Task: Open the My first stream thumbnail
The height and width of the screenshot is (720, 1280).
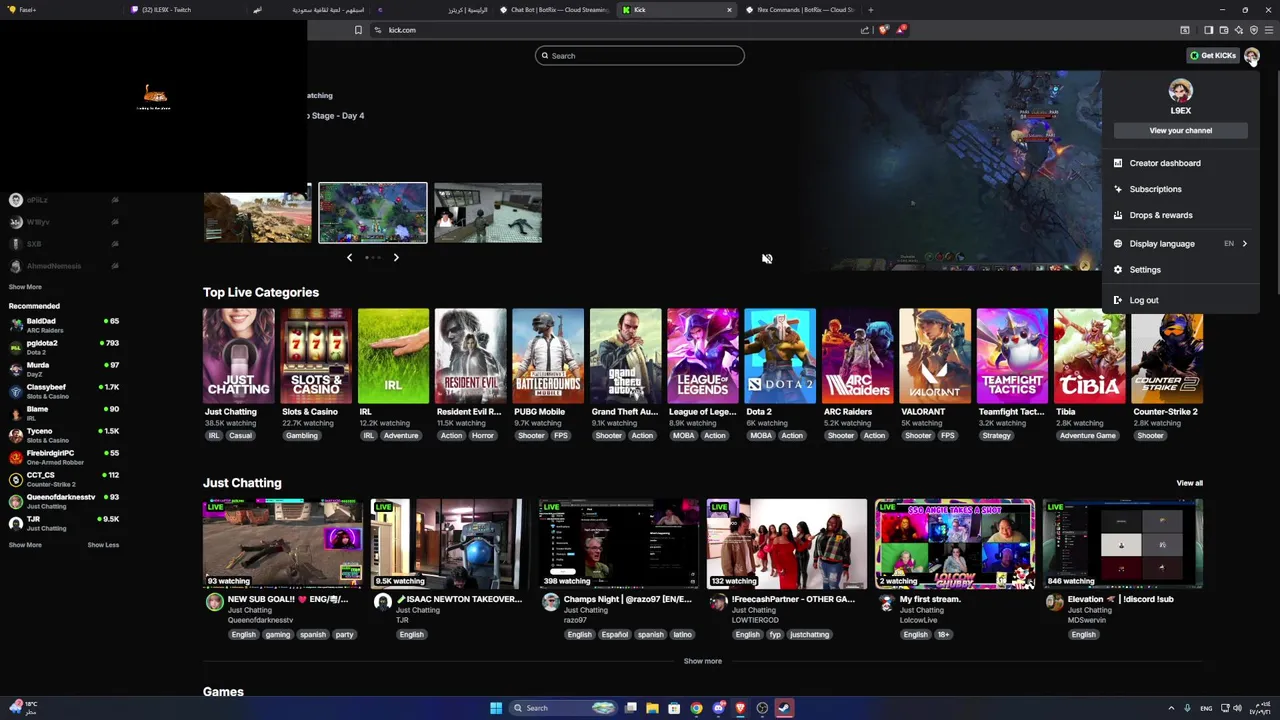Action: [x=955, y=544]
